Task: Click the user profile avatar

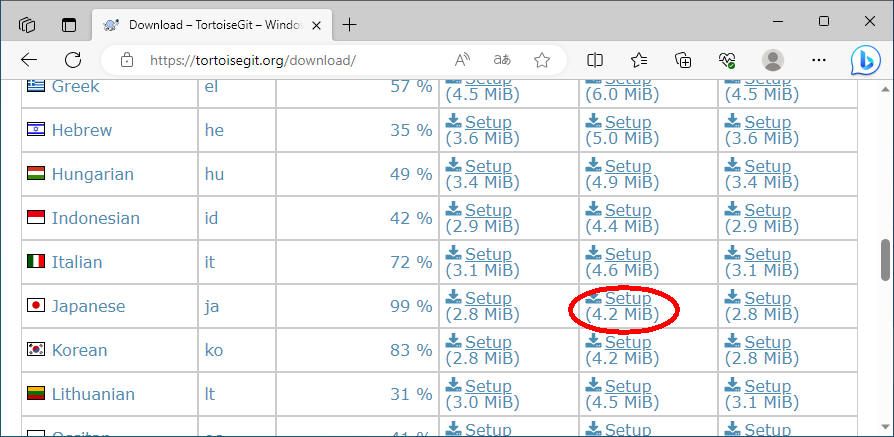Action: (773, 60)
